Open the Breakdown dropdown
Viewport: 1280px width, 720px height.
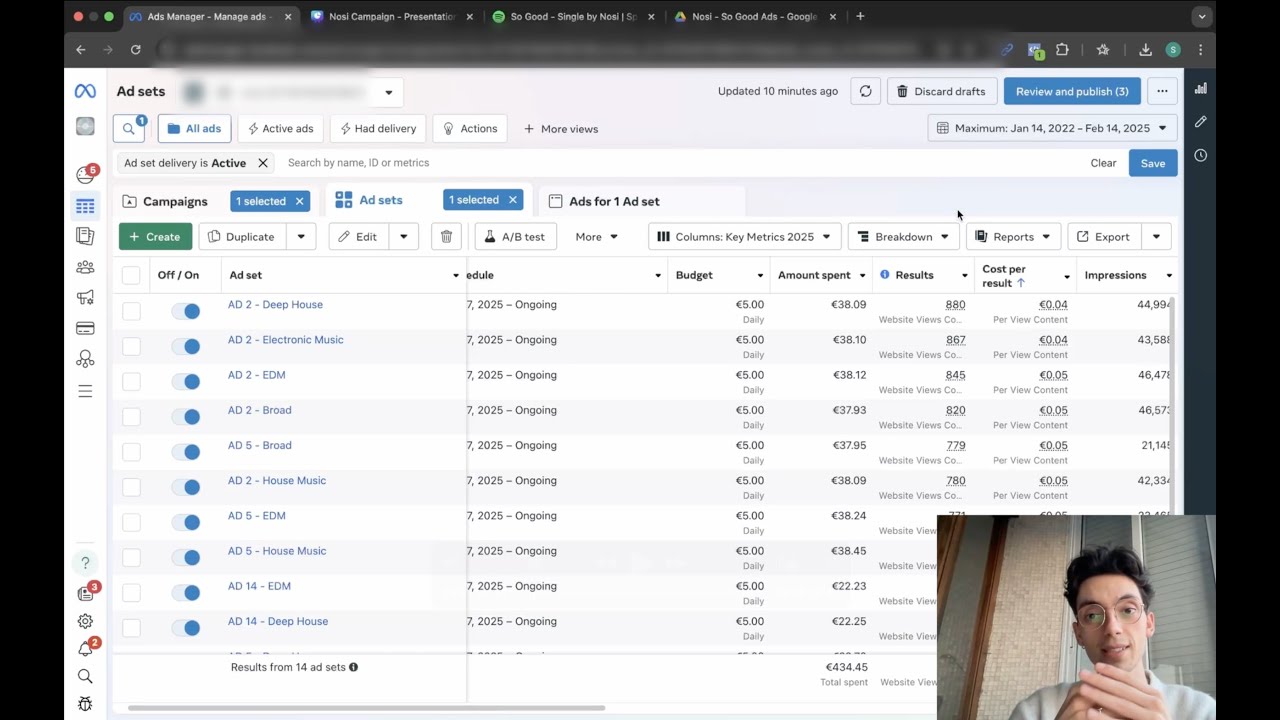(903, 237)
